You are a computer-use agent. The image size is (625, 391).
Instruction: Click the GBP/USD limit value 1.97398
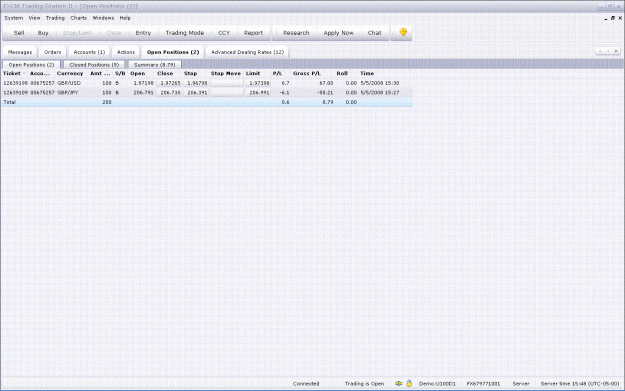(259, 83)
